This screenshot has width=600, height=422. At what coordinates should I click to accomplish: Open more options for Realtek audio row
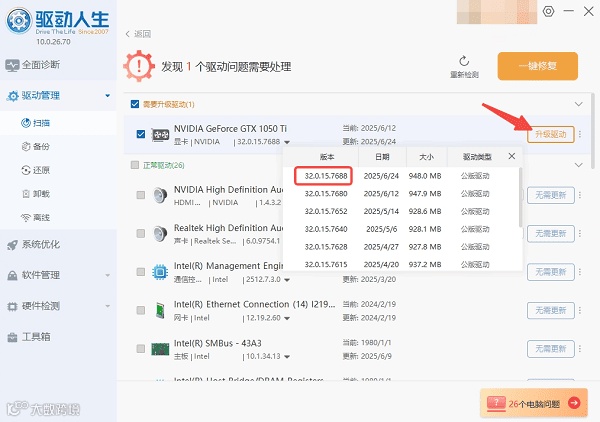(x=580, y=233)
